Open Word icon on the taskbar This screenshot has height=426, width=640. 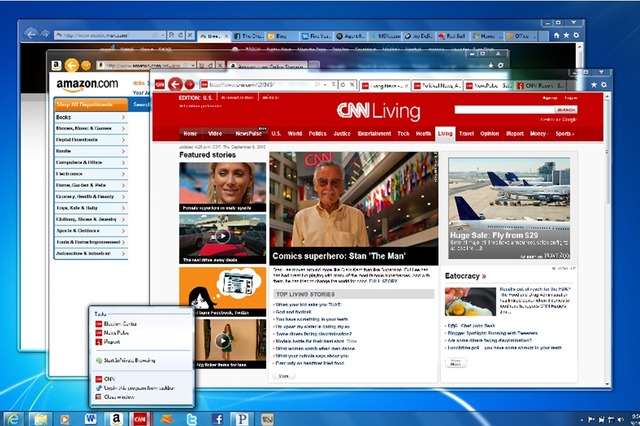(x=90, y=419)
